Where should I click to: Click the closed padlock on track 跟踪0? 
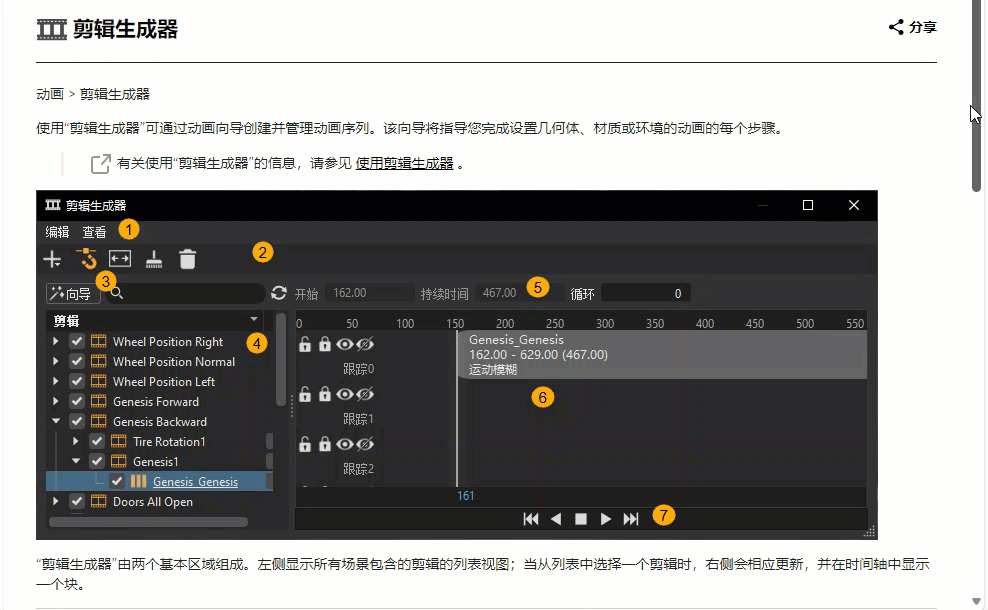pos(325,344)
